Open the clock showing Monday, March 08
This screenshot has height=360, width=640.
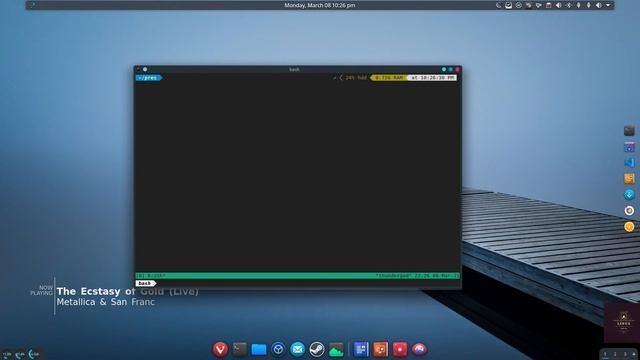click(x=320, y=5)
